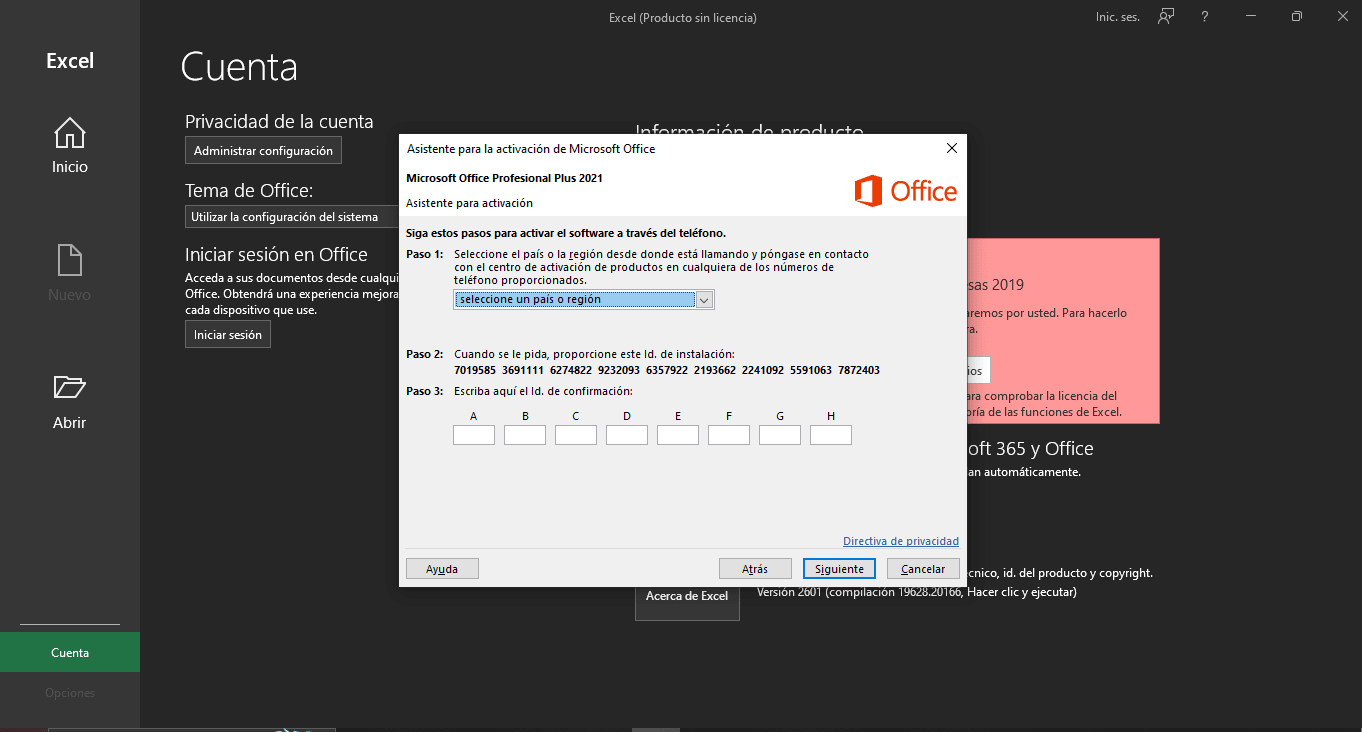Screen dimensions: 1362x732
Task: Click the Iniciar sesión button
Action: point(228,335)
